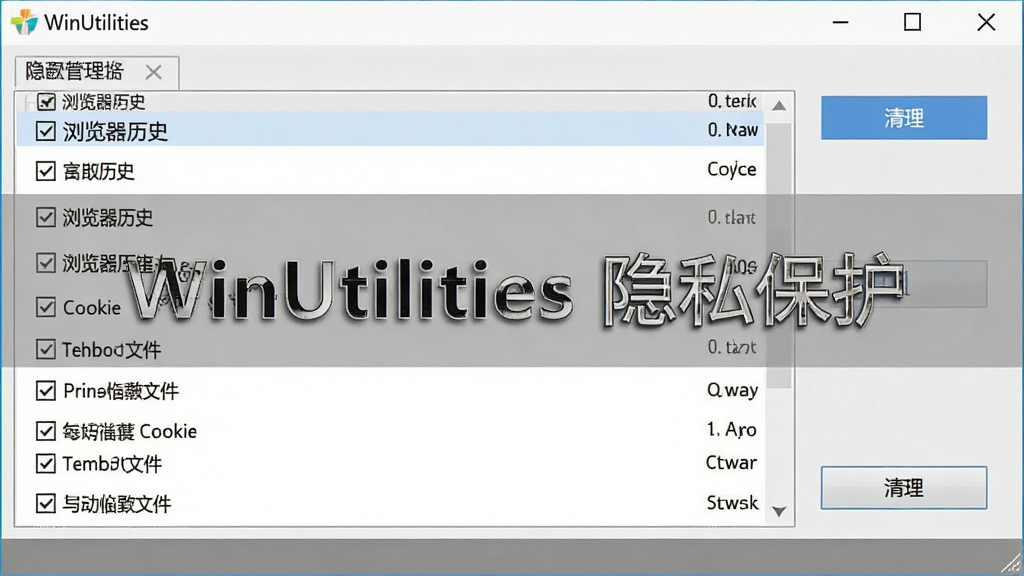Select the highlighted 浏览器历史 row label
This screenshot has width=1024, height=576.
(115, 132)
